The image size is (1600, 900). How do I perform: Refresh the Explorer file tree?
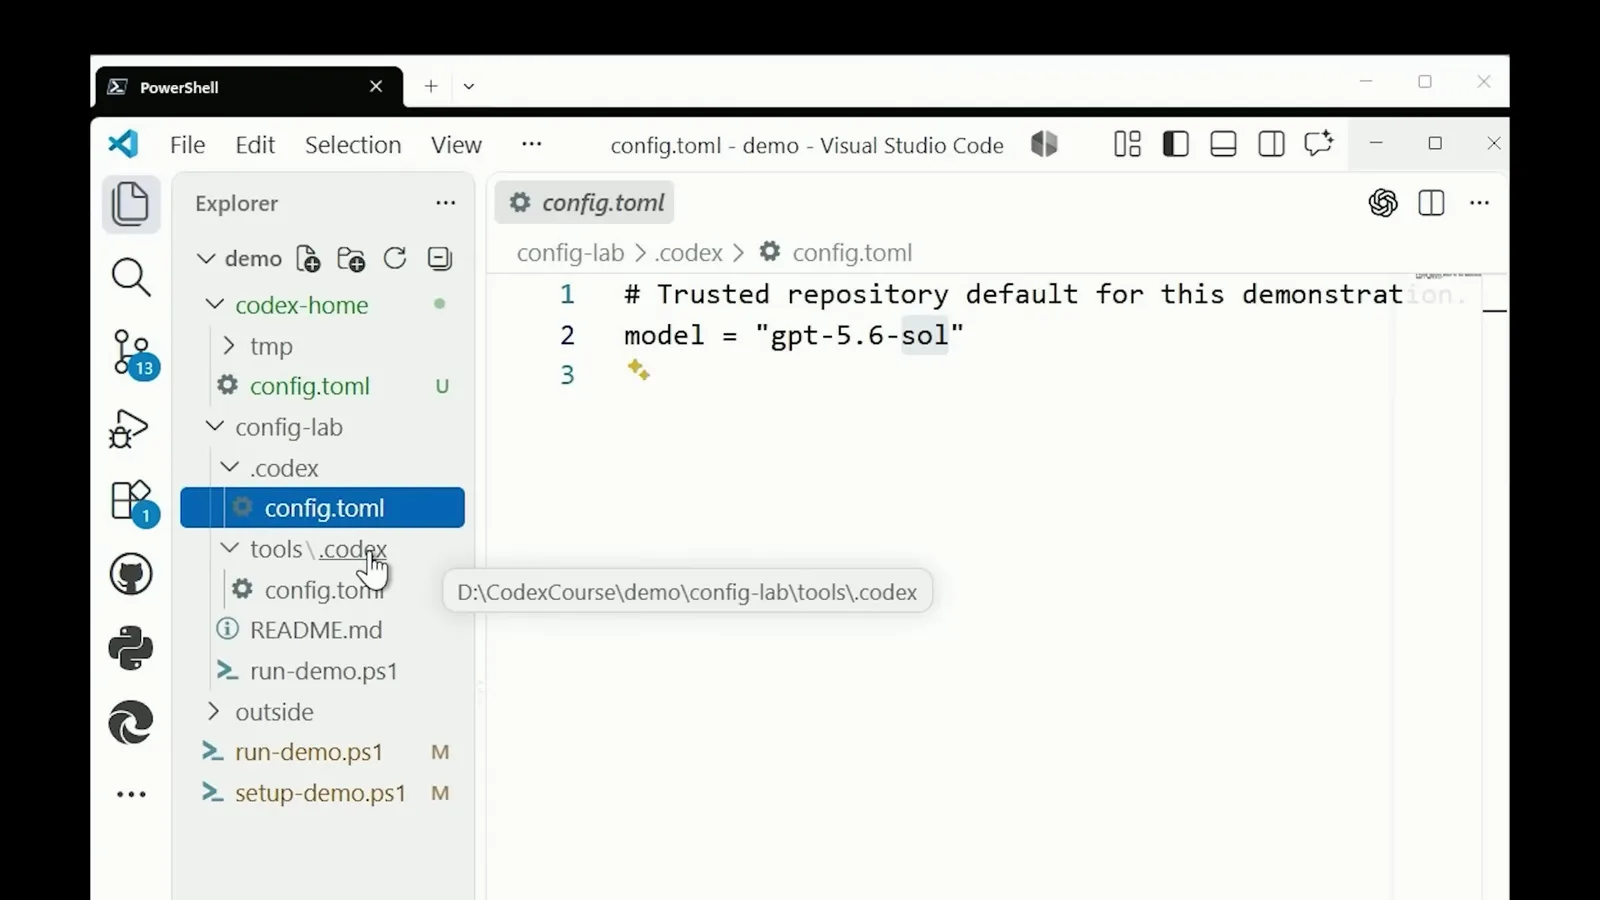[x=395, y=259]
